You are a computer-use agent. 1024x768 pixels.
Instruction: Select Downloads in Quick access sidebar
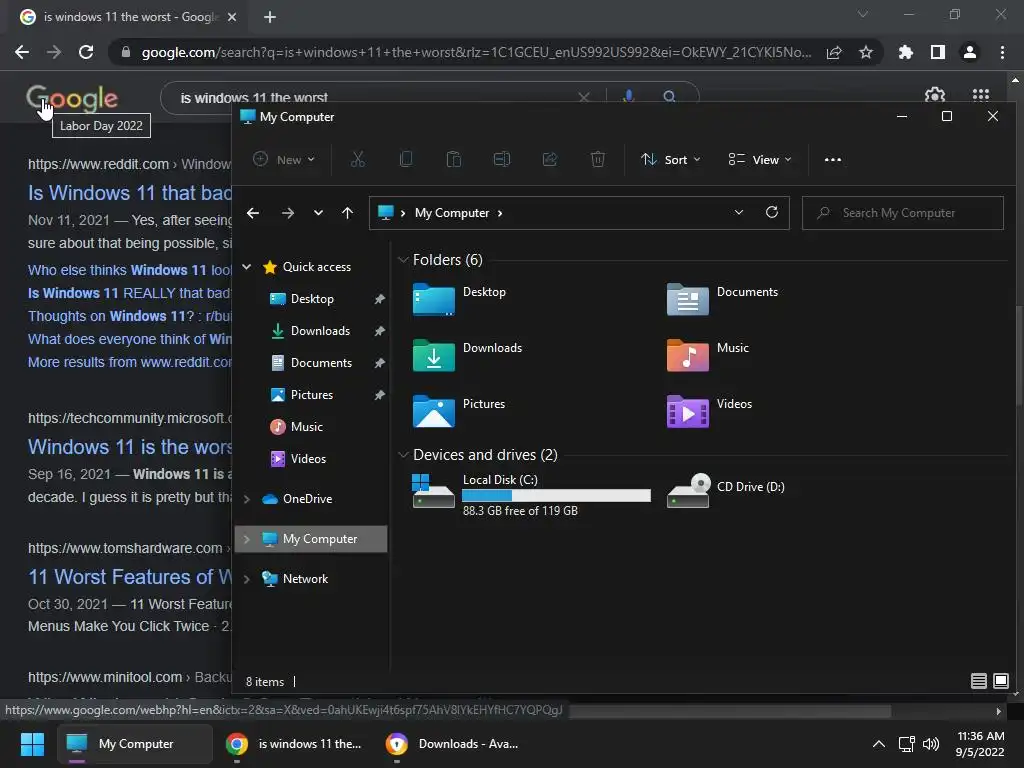320,330
